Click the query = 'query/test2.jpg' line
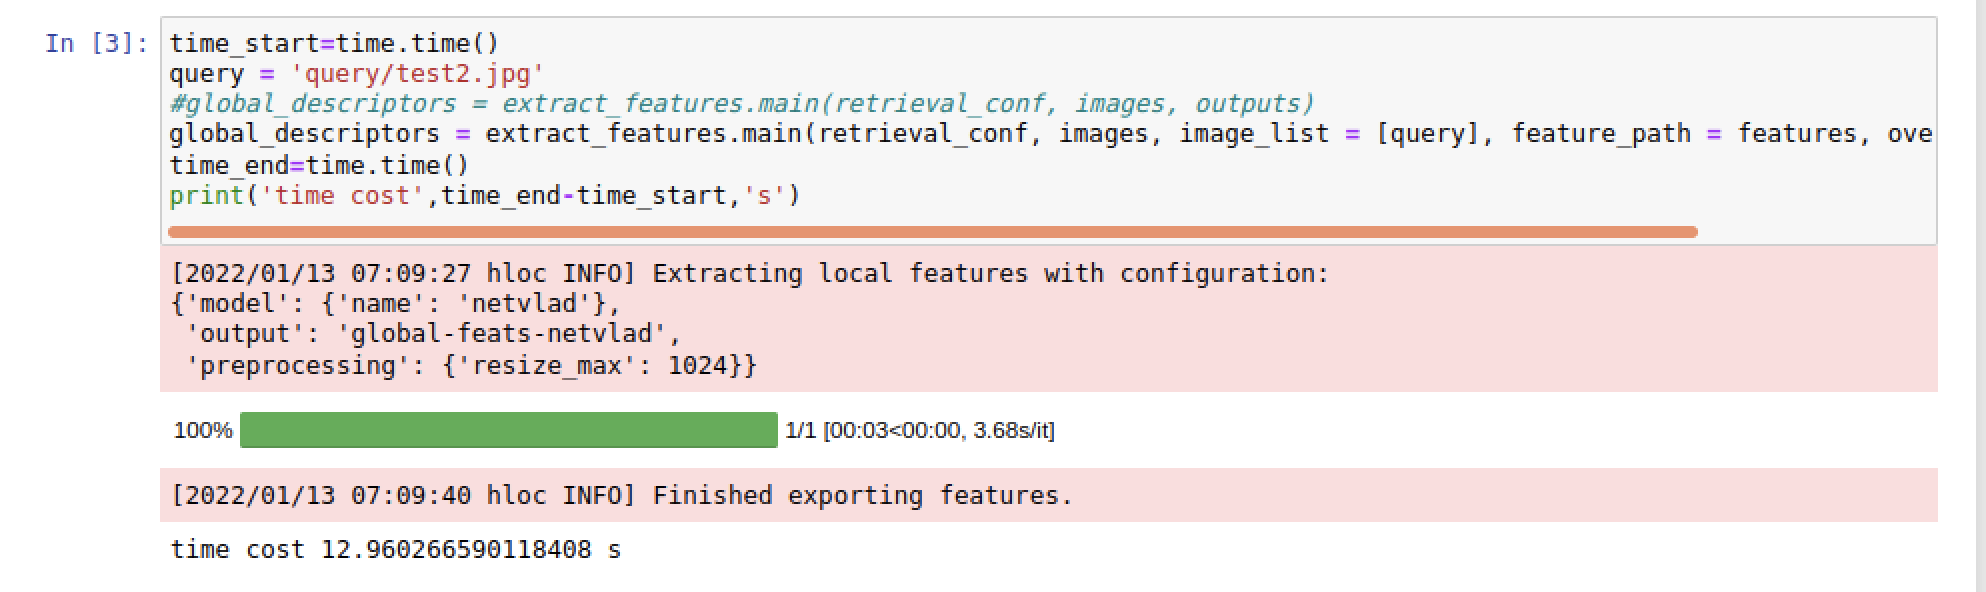 pos(356,73)
